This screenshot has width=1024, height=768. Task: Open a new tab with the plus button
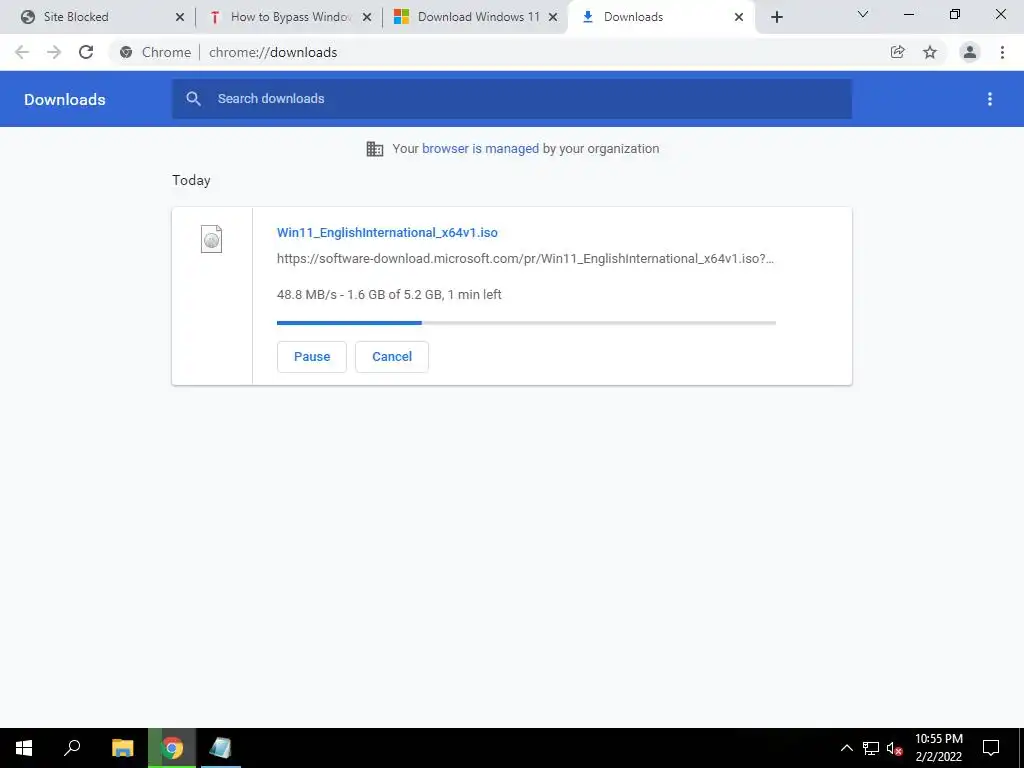(x=776, y=17)
